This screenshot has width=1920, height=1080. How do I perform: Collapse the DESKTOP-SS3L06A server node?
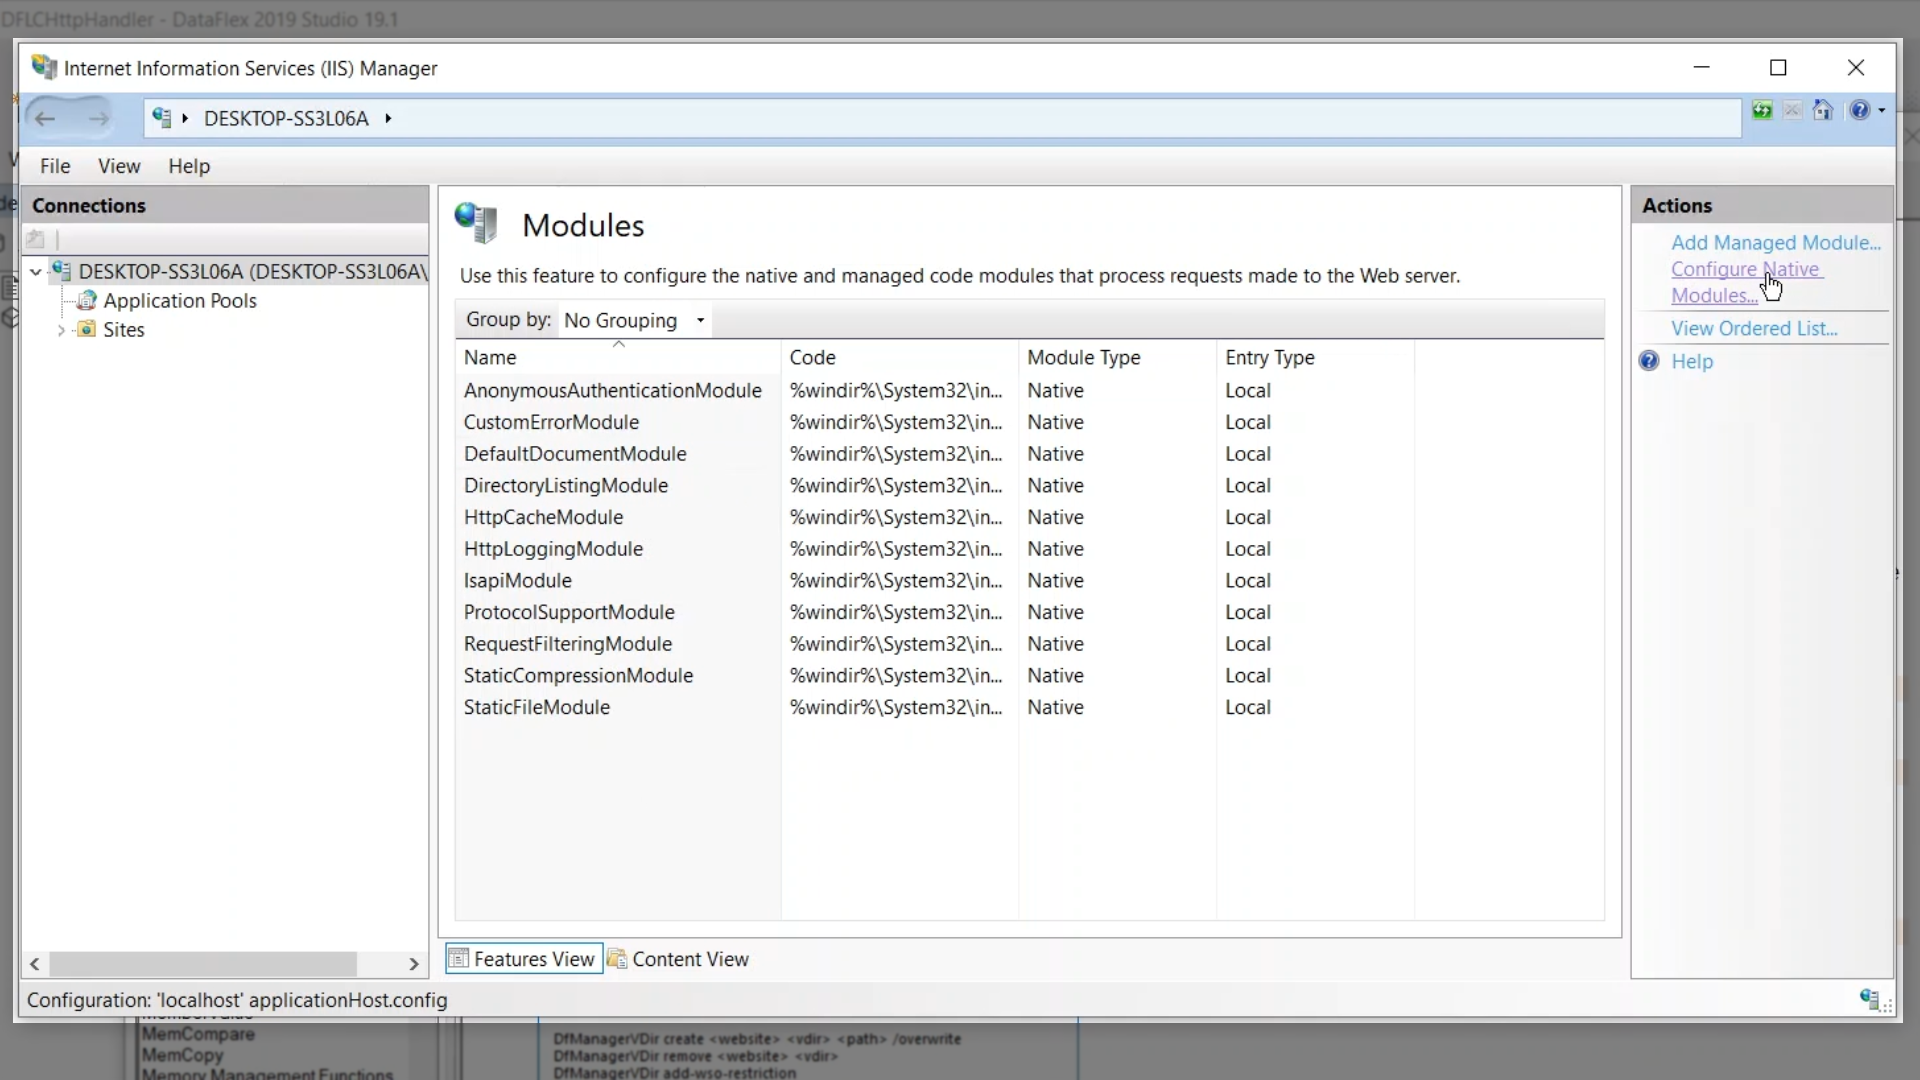pyautogui.click(x=36, y=272)
